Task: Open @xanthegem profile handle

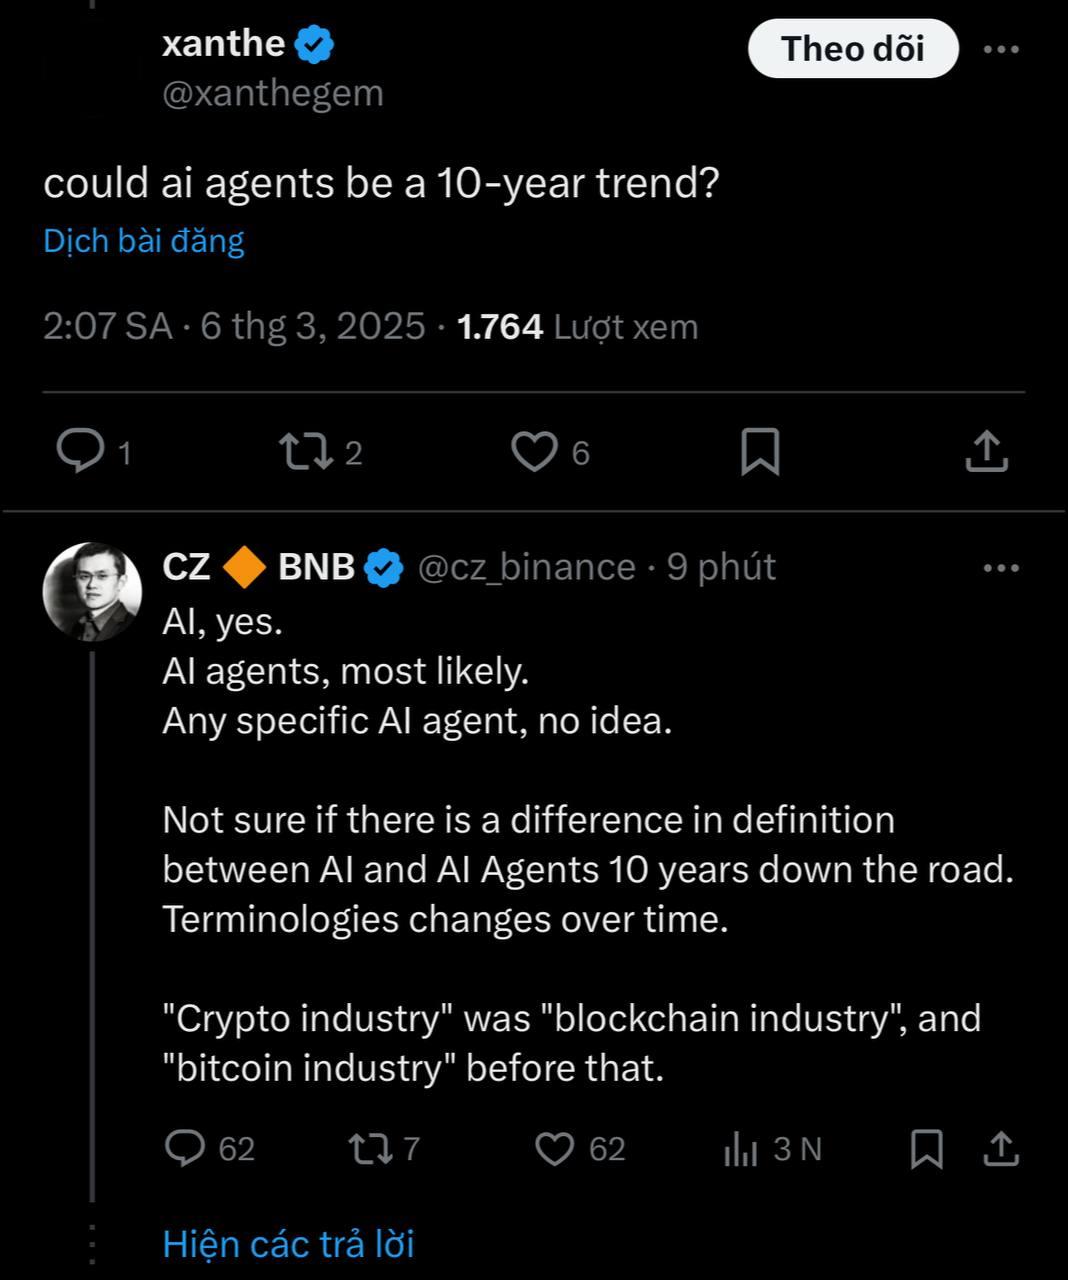Action: tap(272, 93)
